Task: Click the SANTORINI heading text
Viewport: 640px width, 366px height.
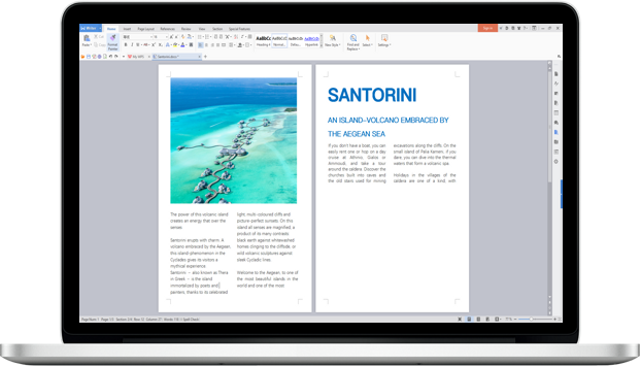Action: pos(372,95)
